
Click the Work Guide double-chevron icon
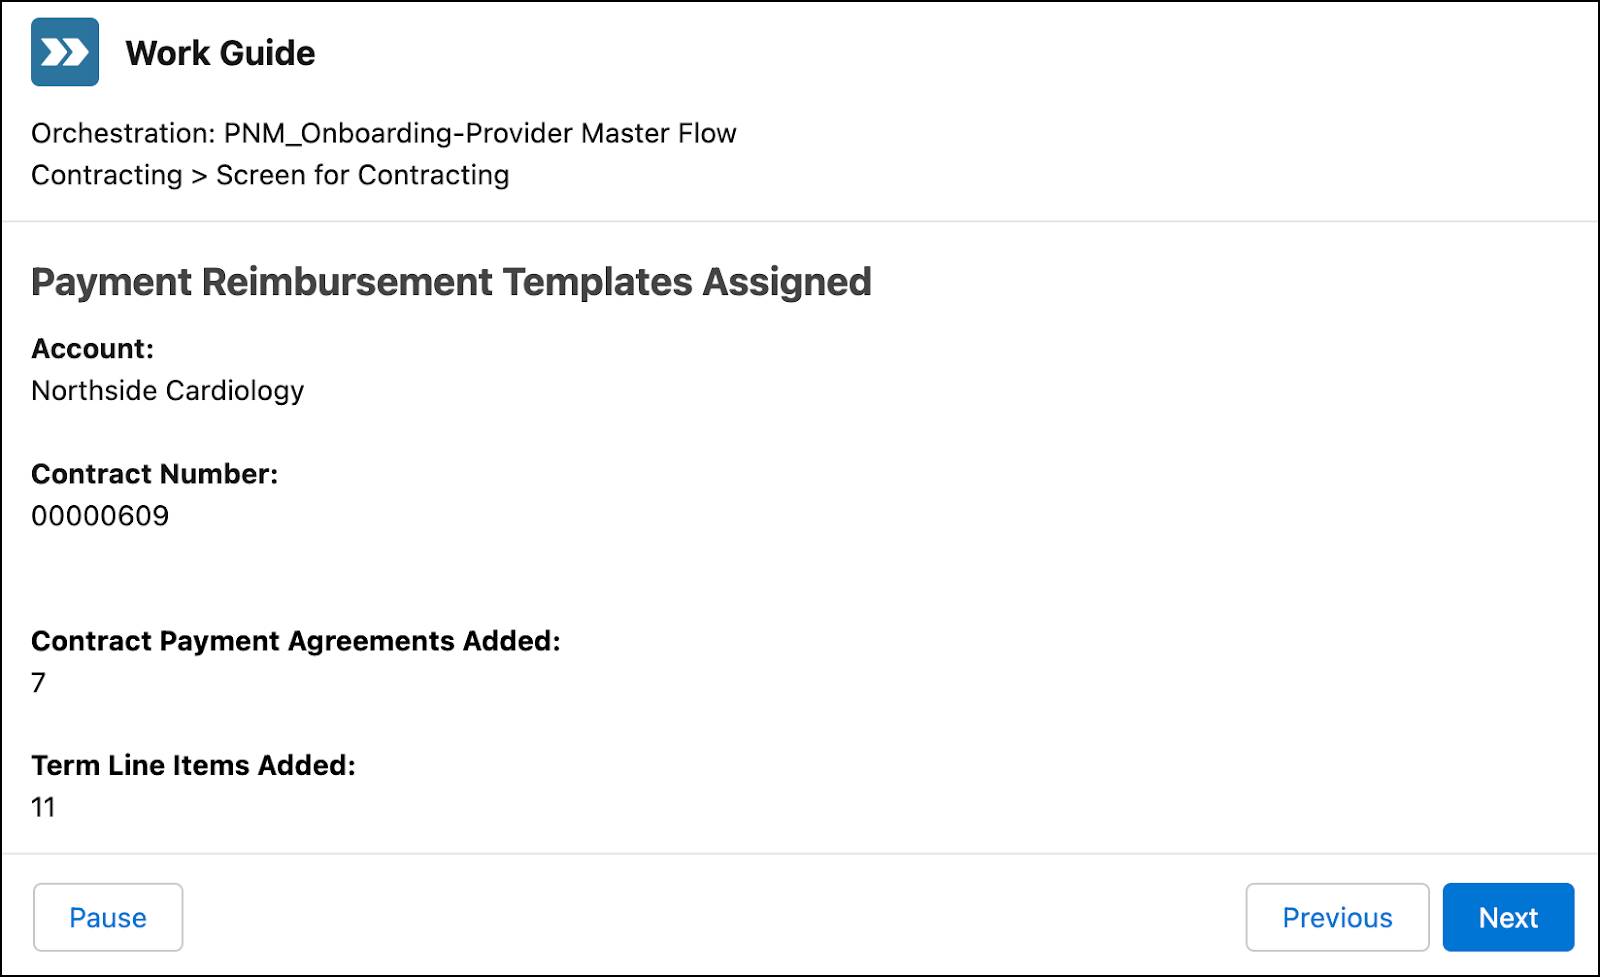(x=64, y=51)
